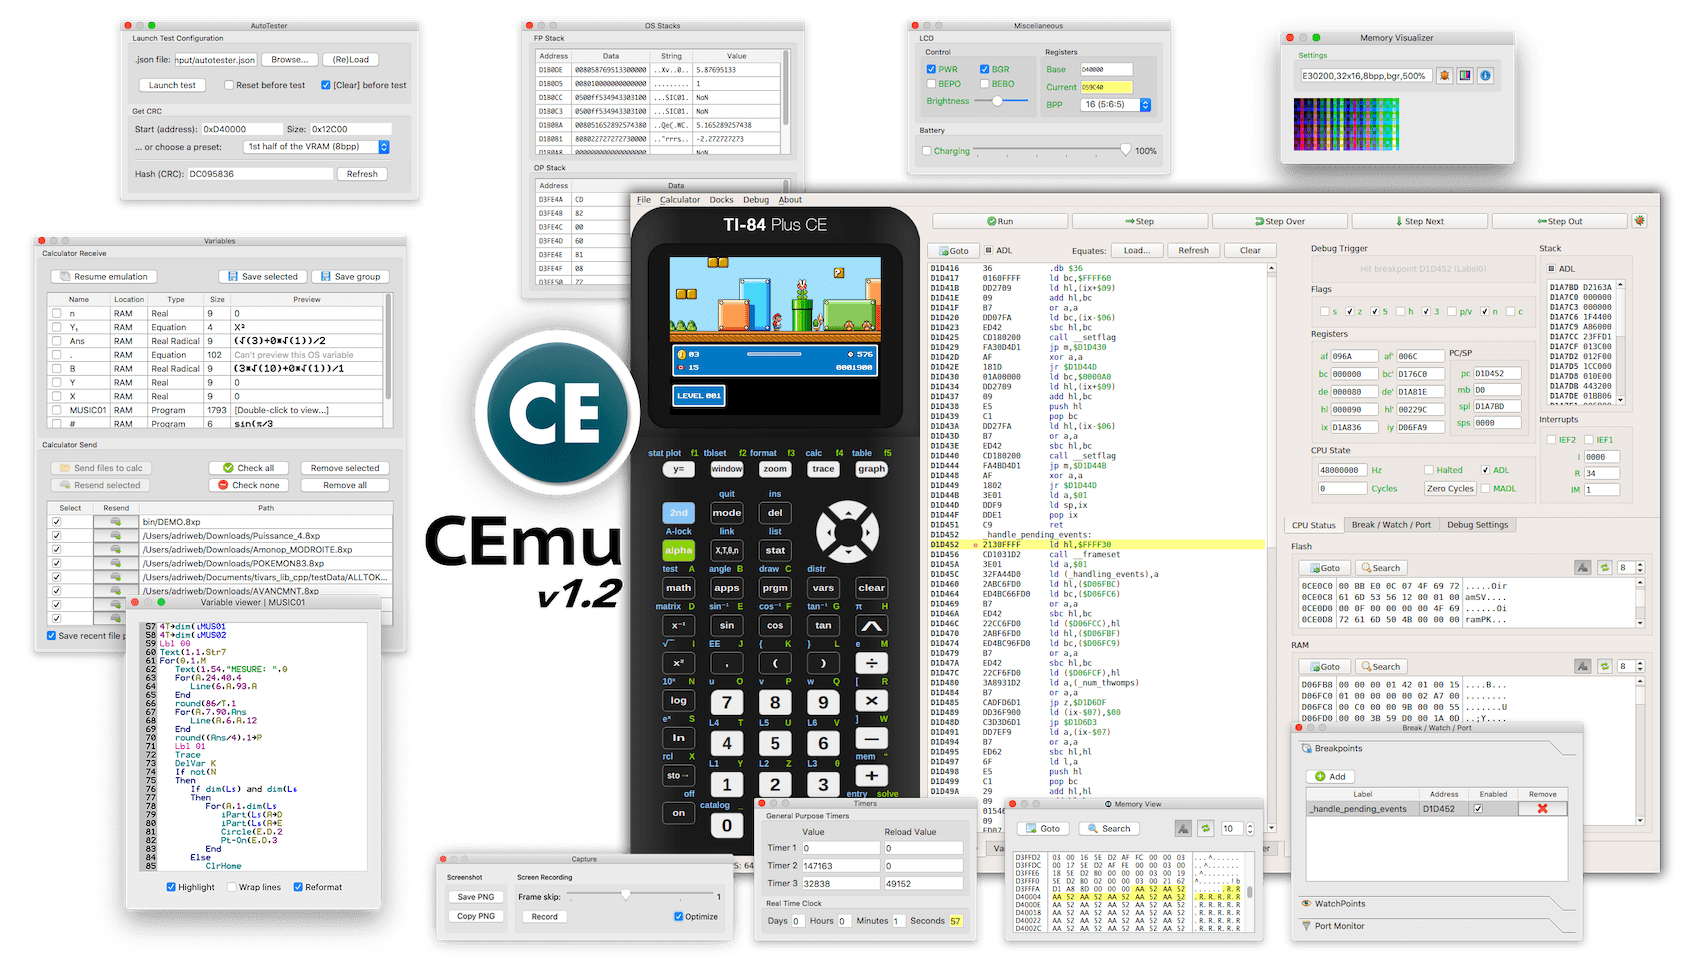Click the ASCII toggle icon in Memory View window
This screenshot has width=1700, height=979.
(x=1183, y=828)
